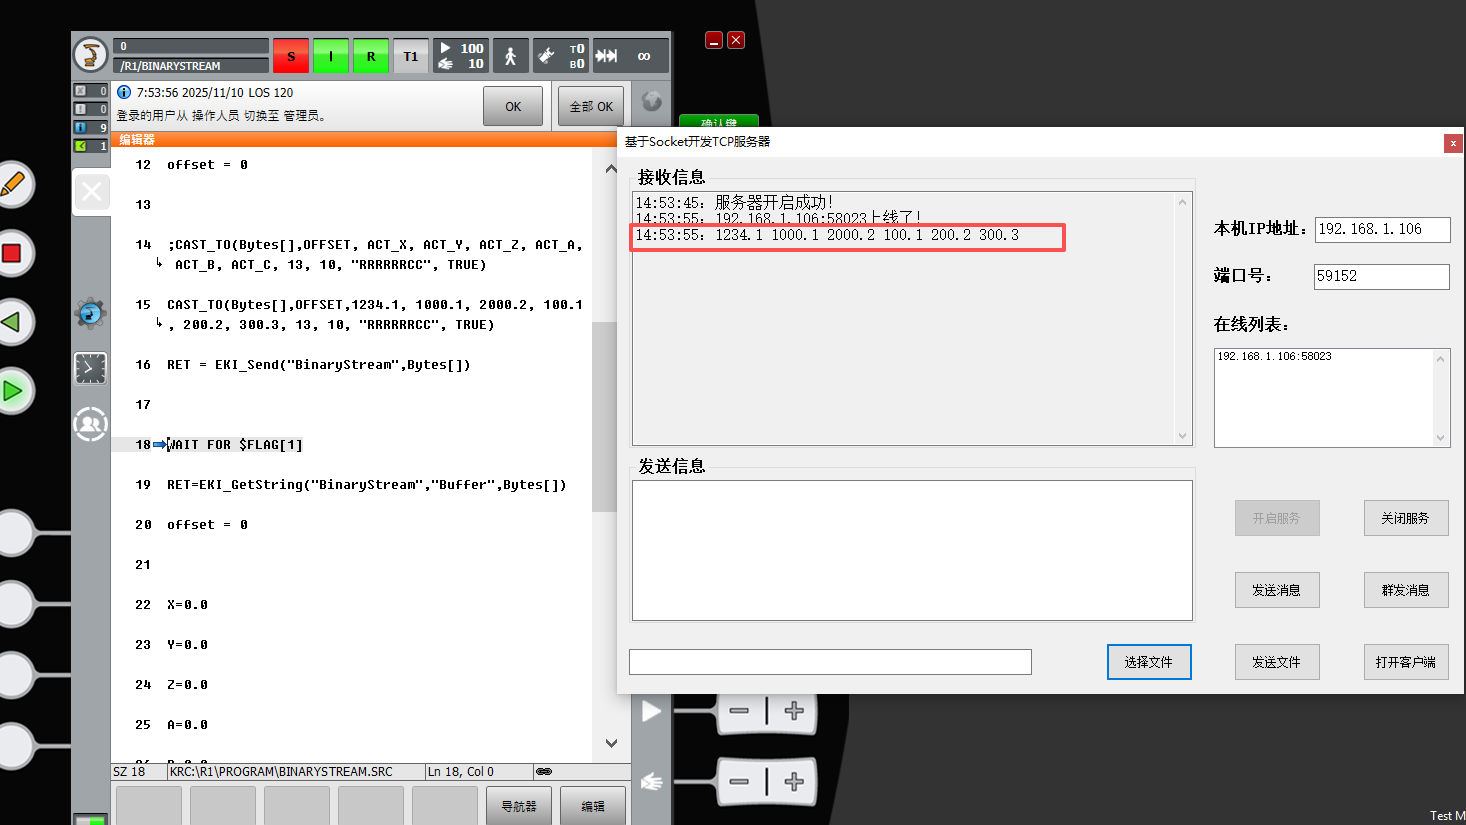Click the editor vertical scrollbar thumb
This screenshot has height=825, width=1466.
coord(604,416)
